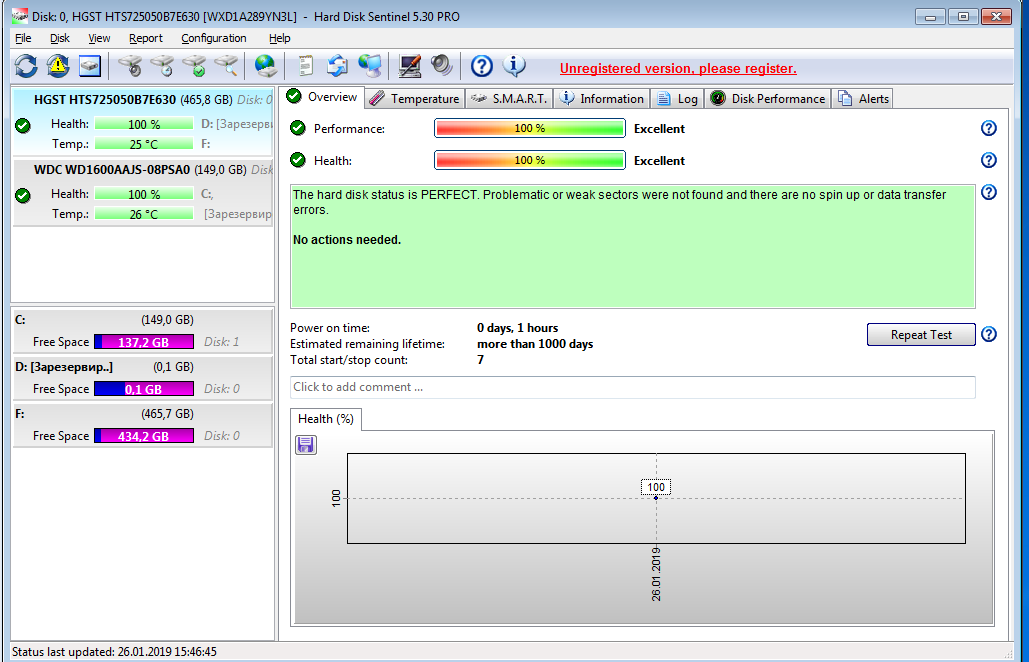The image size is (1029, 662).
Task: Click the '0 days, 1 hours' power on time value
Action: (518, 328)
